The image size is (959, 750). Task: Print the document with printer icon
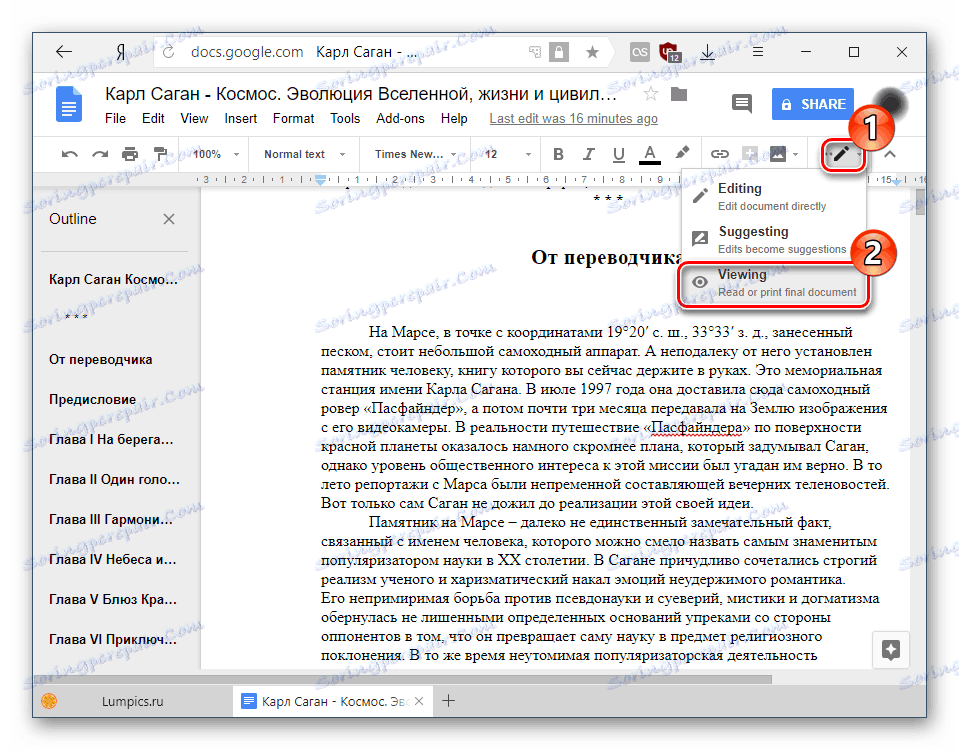(130, 154)
